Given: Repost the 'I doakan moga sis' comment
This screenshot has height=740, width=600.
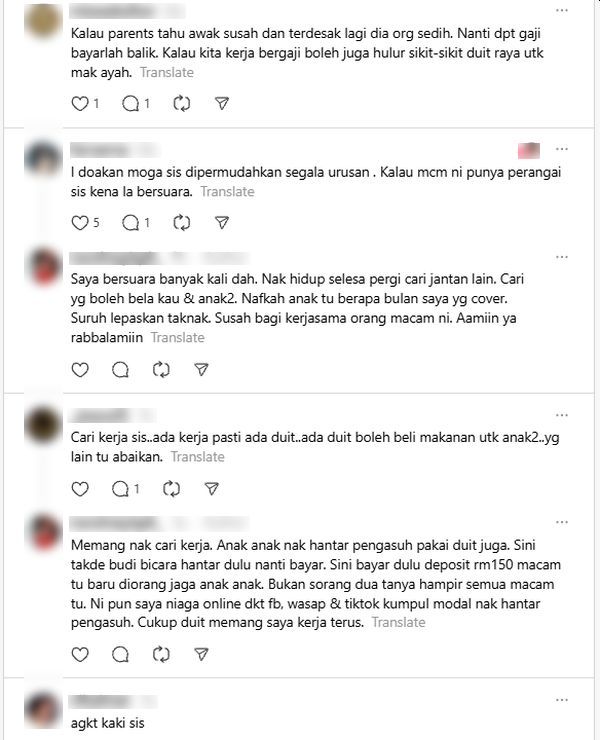Looking at the screenshot, I should coord(181,222).
